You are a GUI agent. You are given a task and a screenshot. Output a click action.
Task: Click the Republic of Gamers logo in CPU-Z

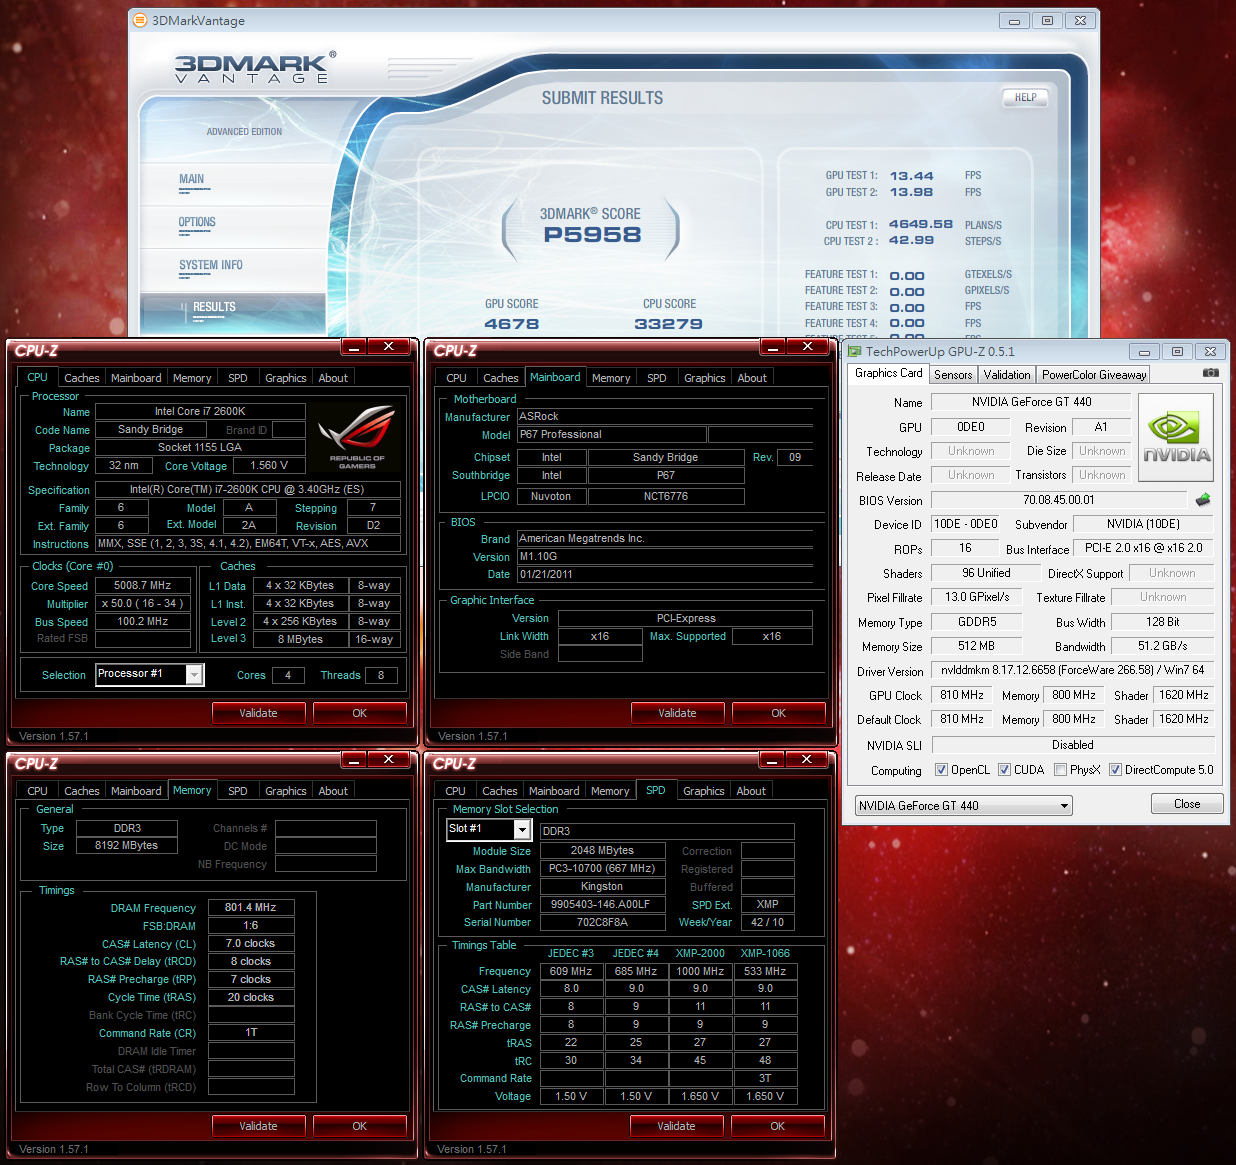pos(356,436)
